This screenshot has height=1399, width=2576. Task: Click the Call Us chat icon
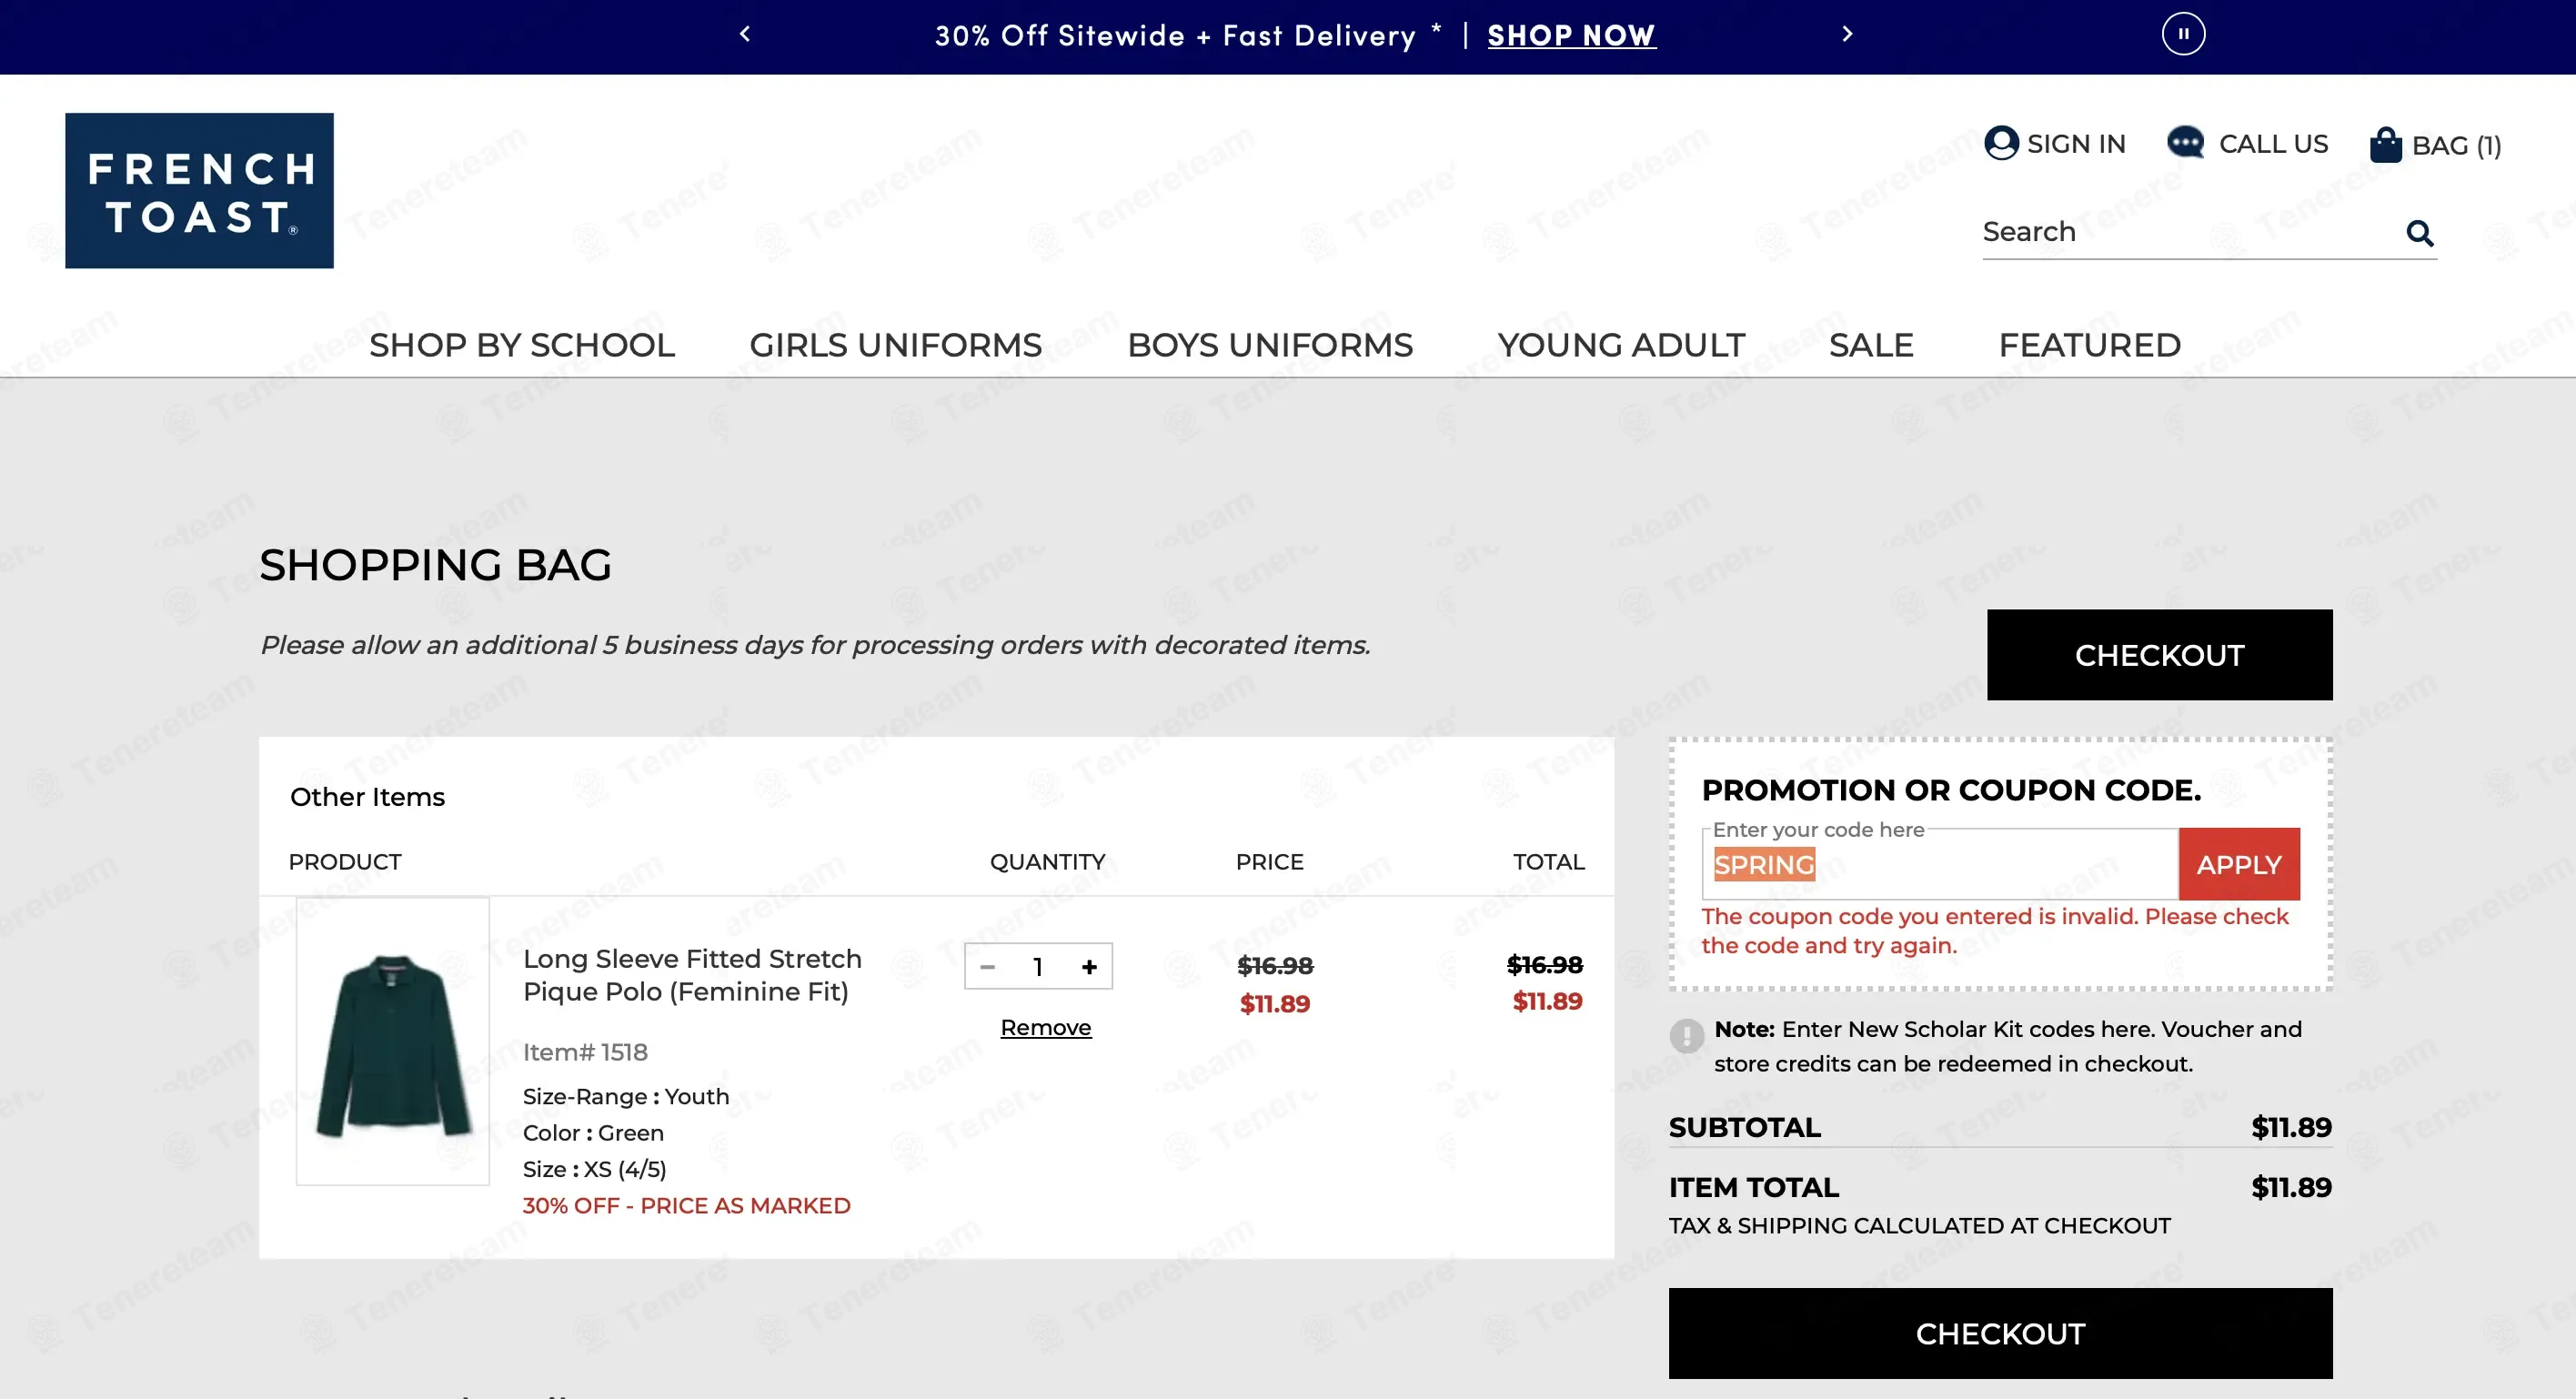pos(2185,143)
